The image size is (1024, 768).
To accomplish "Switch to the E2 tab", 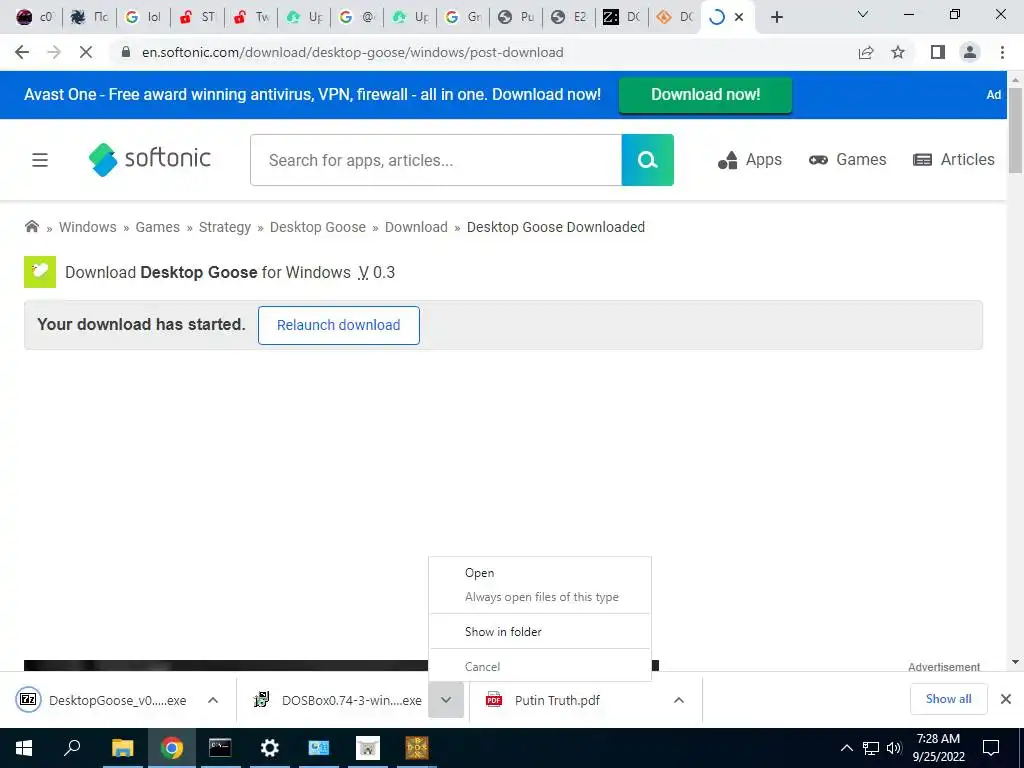I will [x=568, y=17].
